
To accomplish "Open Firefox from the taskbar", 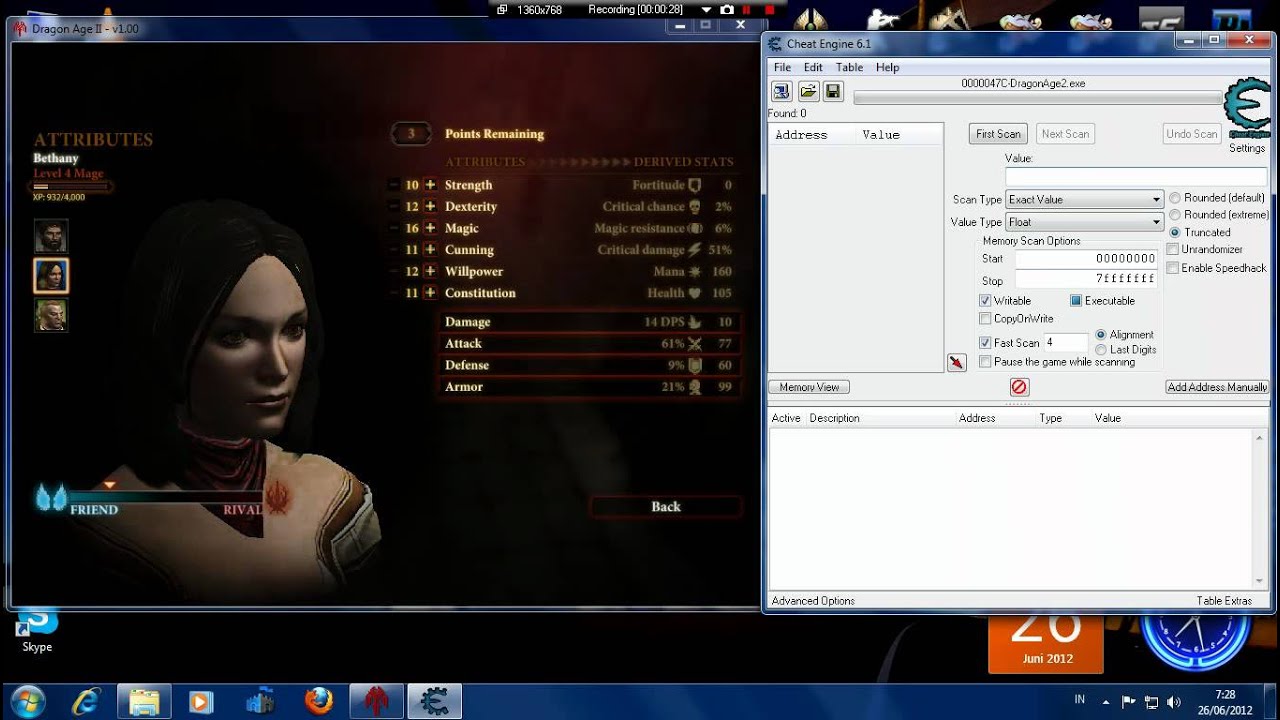I will 319,702.
